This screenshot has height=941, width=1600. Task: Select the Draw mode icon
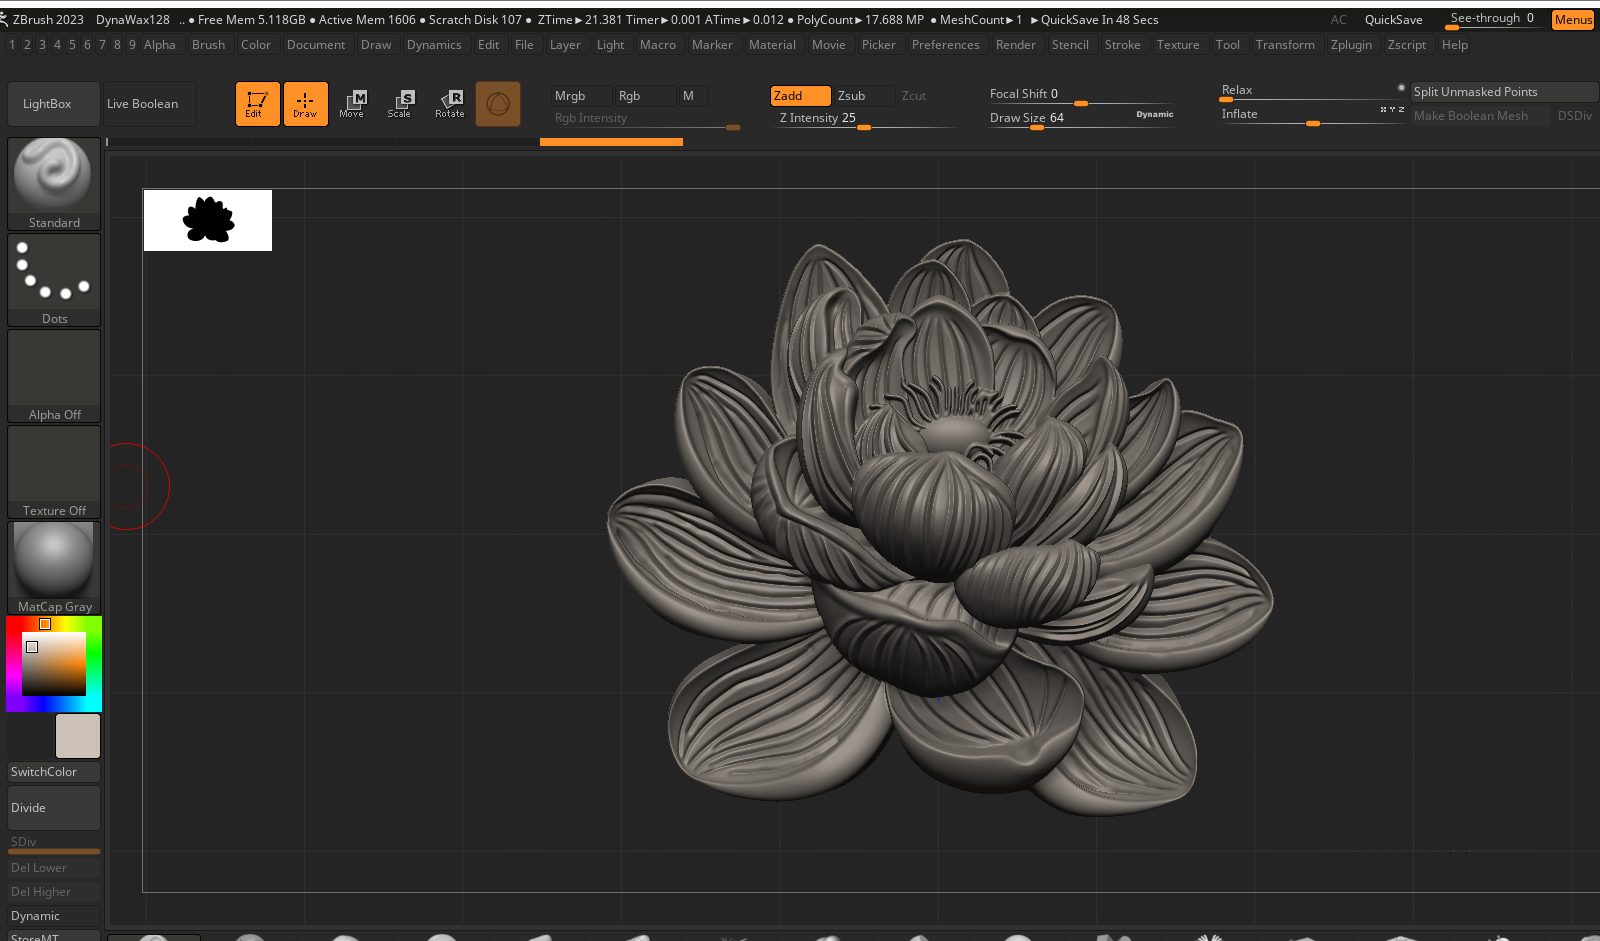coord(305,103)
